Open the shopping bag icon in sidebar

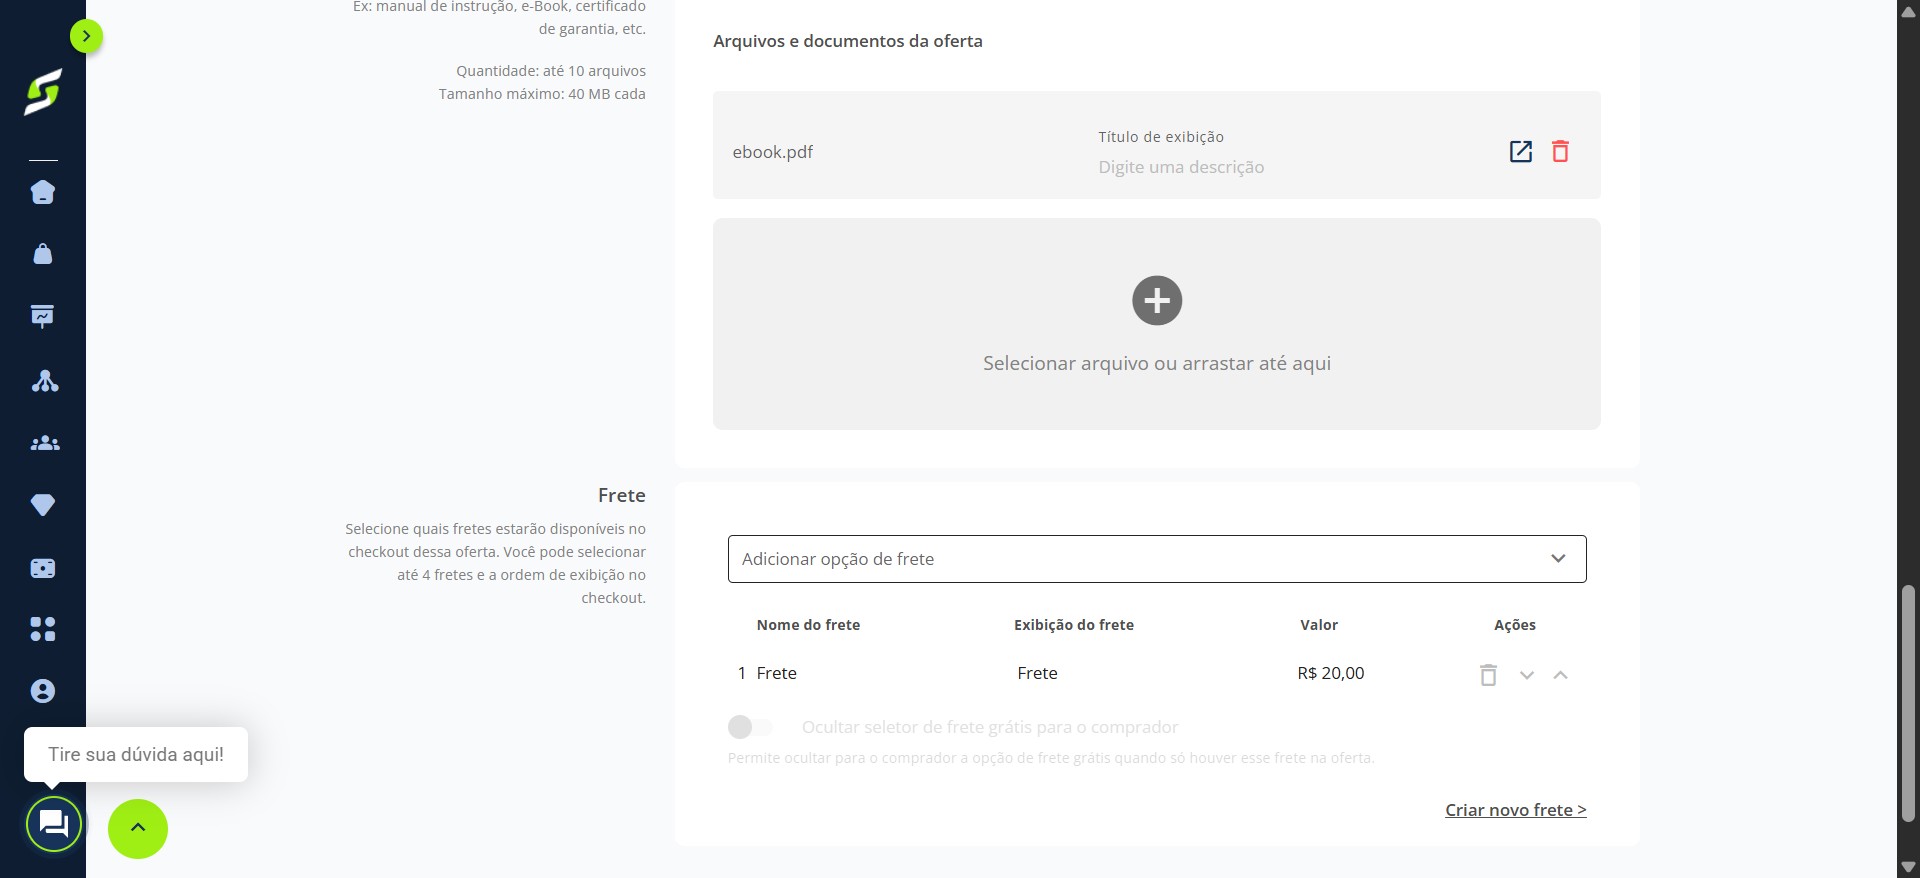pos(43,254)
